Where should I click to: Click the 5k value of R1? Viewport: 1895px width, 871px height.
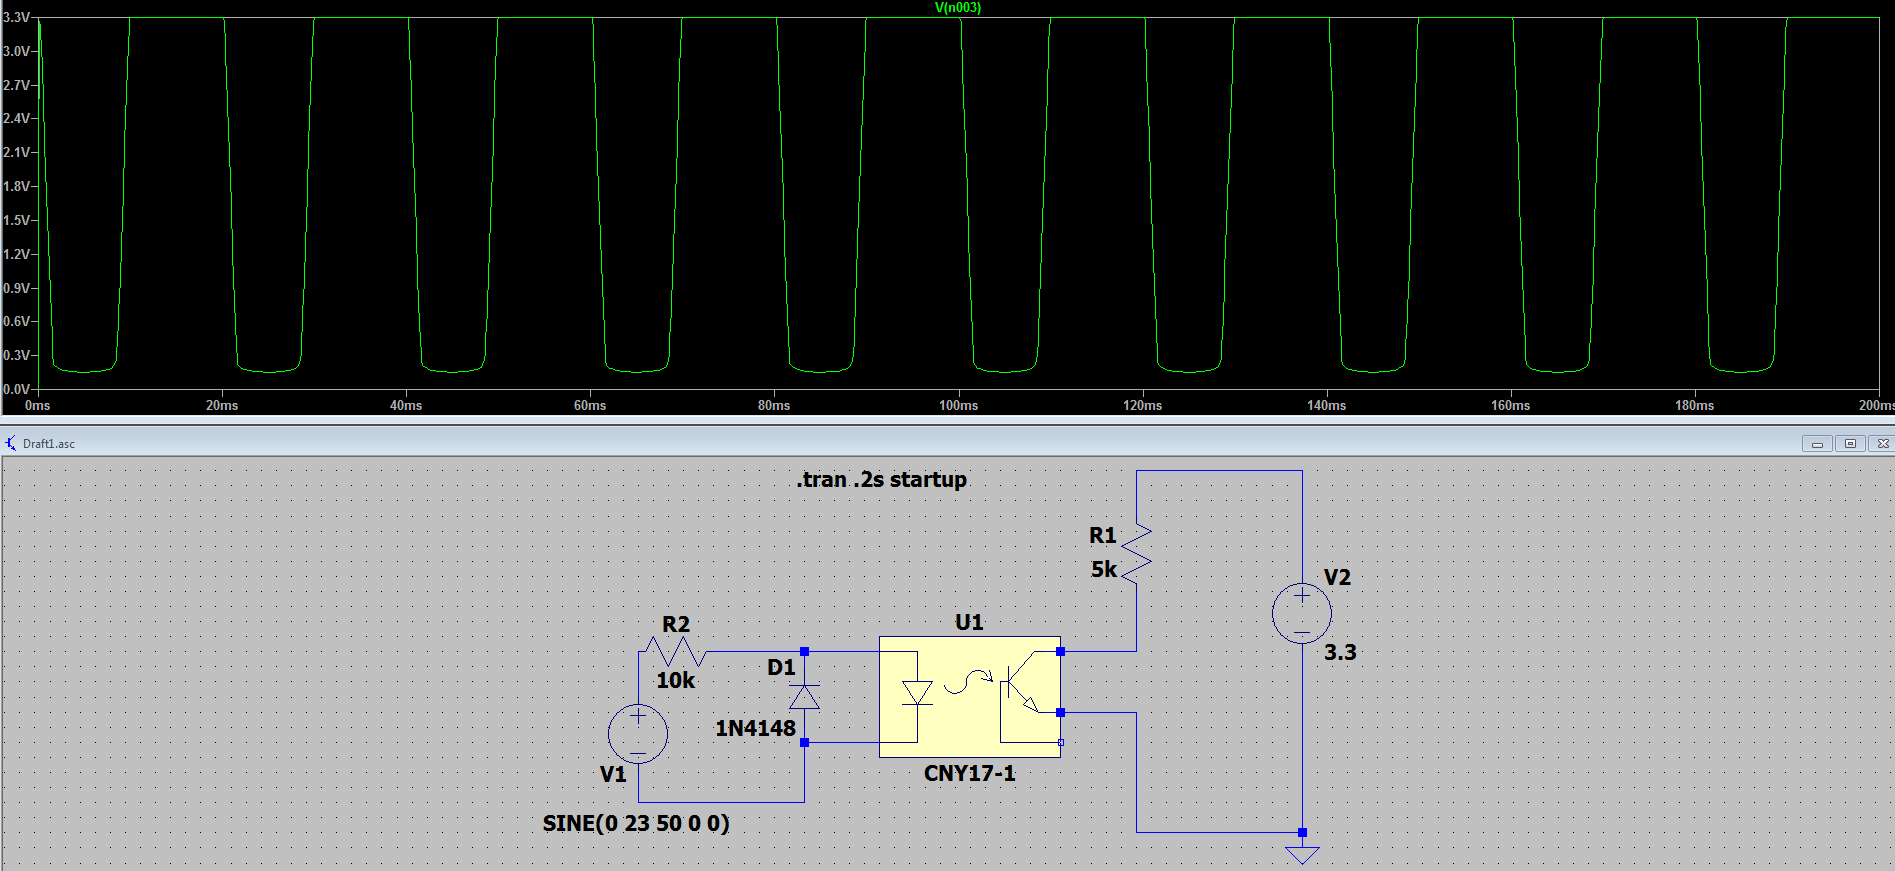click(1103, 569)
